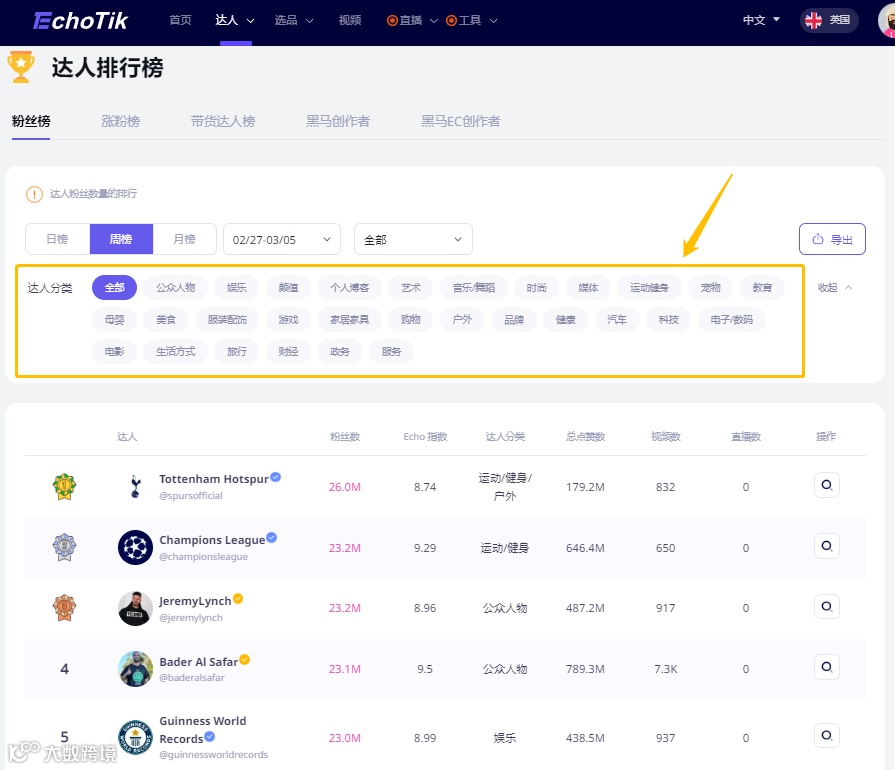The height and width of the screenshot is (770, 895).
Task: Open search icon for JeremyLynch row
Action: pyautogui.click(x=827, y=606)
